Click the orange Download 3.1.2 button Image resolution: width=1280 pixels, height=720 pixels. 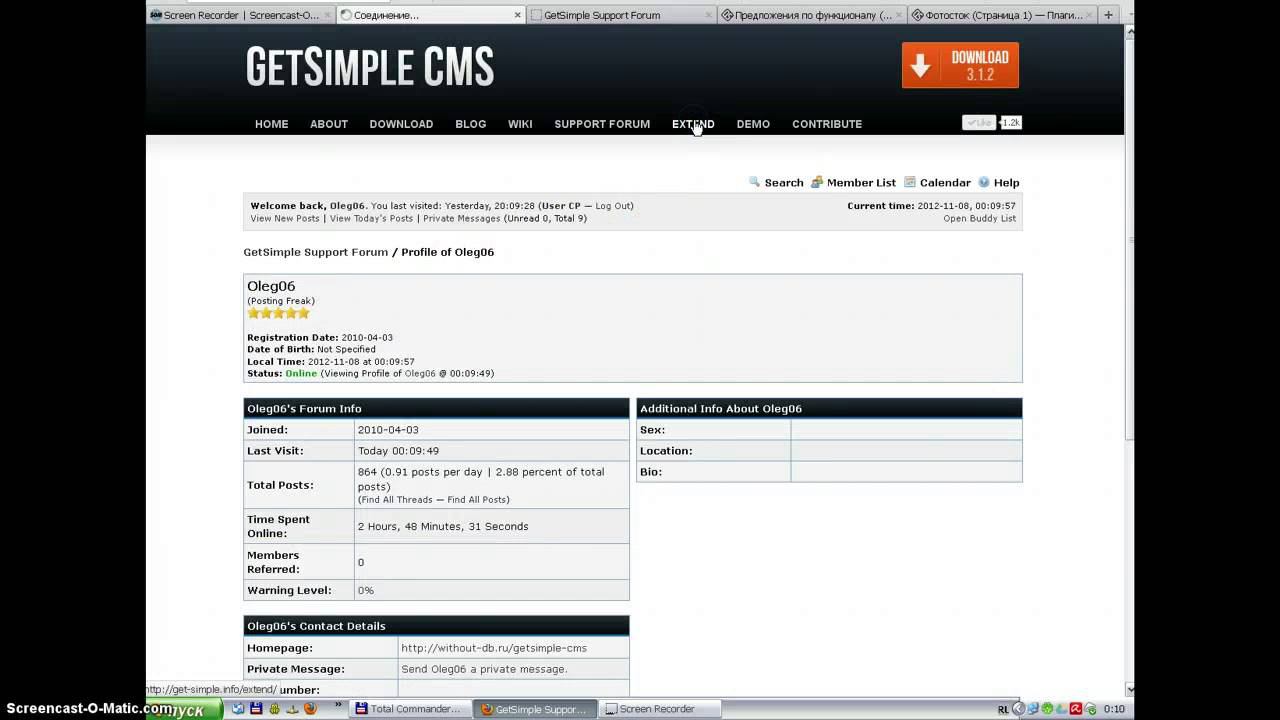point(960,65)
